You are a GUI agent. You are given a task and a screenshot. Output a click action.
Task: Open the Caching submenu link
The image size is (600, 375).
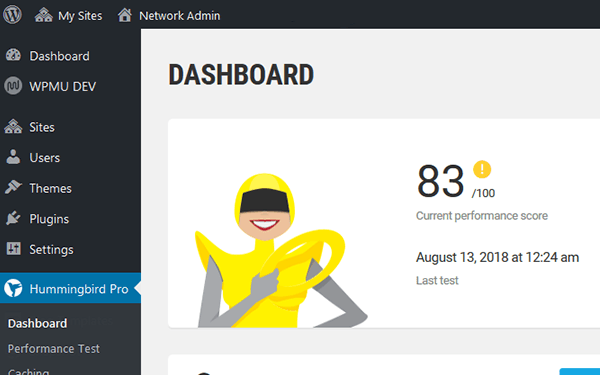click(28, 371)
